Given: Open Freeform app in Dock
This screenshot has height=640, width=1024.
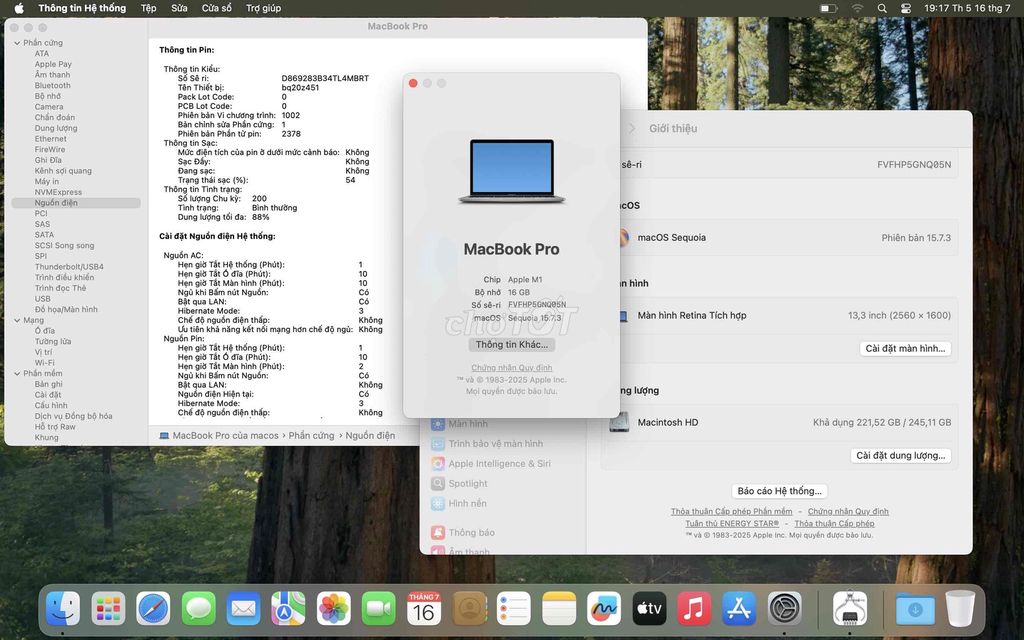Looking at the screenshot, I should [x=604, y=608].
